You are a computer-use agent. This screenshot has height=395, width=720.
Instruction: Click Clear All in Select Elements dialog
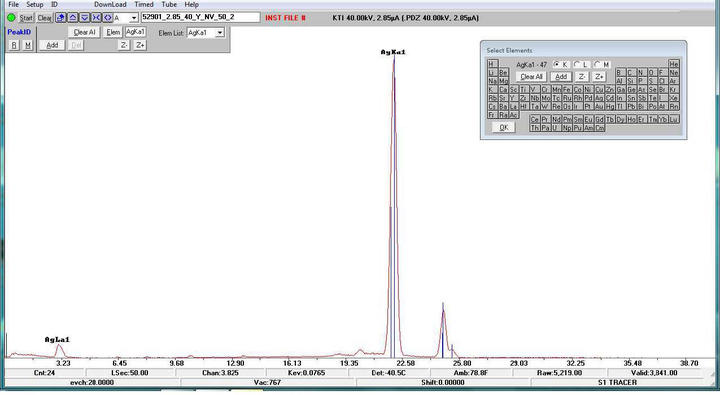pyautogui.click(x=531, y=77)
